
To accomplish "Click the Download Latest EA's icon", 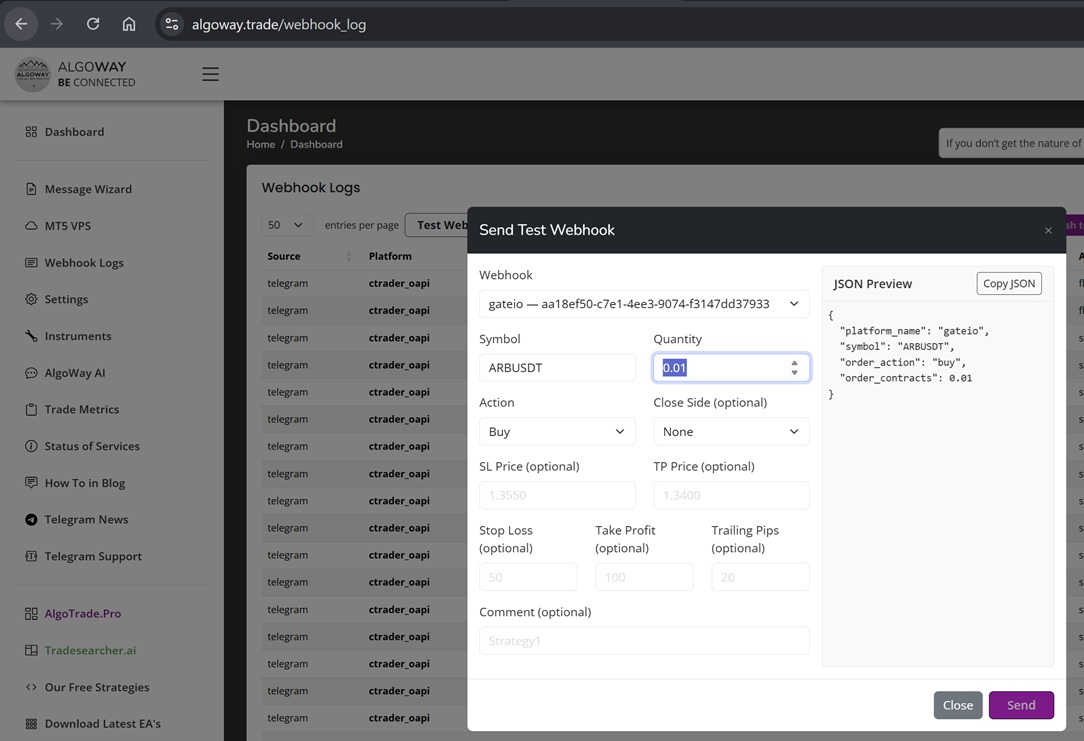I will 31,723.
